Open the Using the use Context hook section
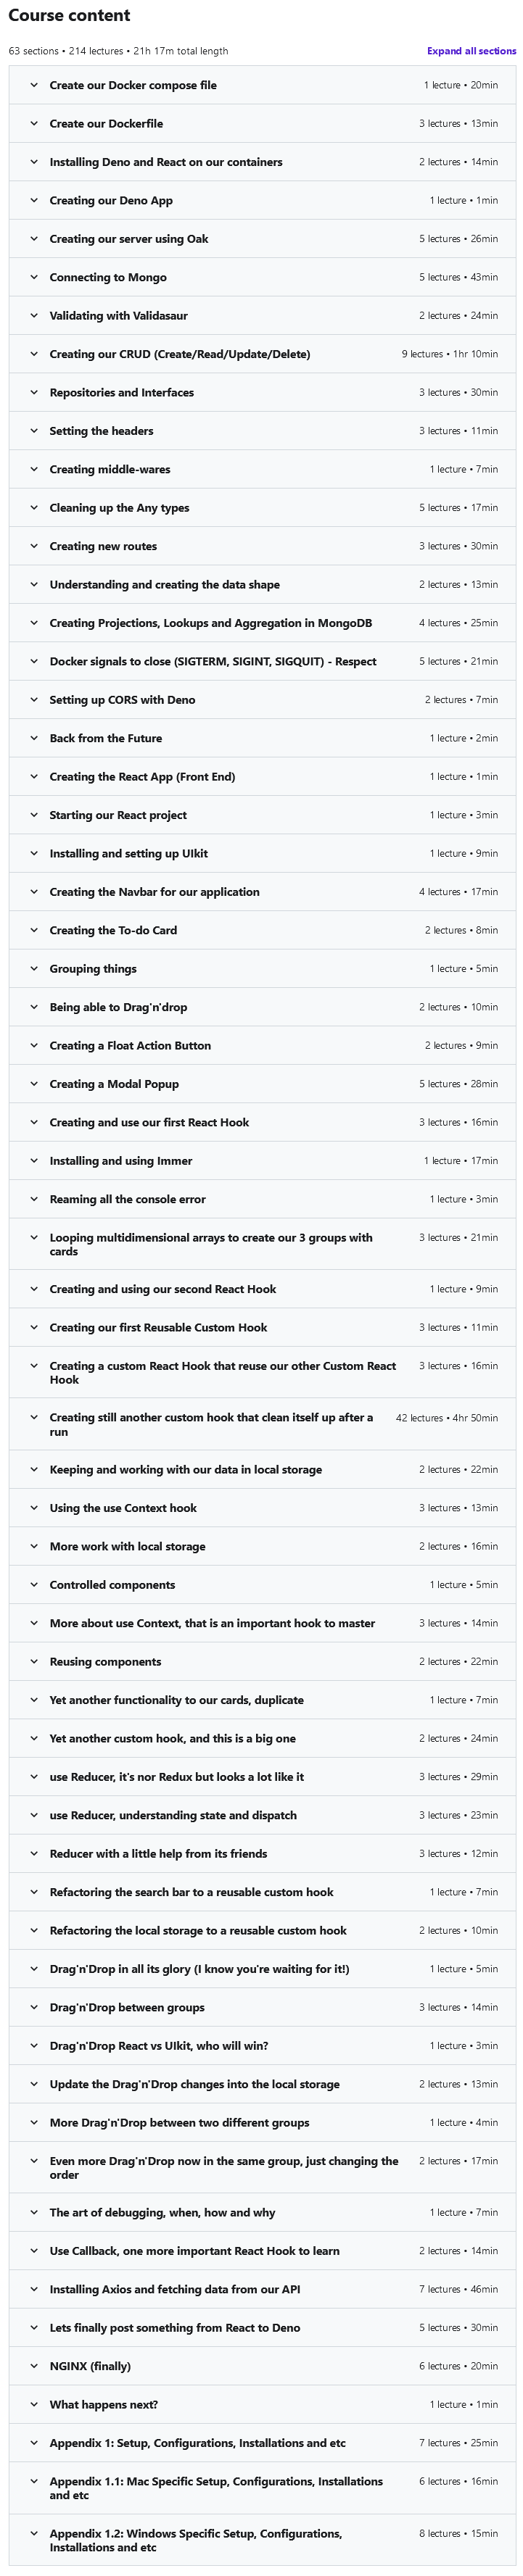 [x=123, y=1508]
